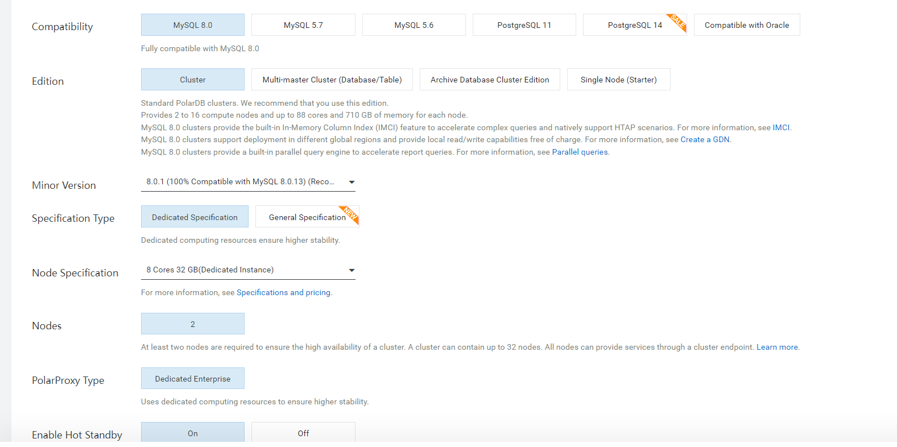Pick MySQL 5.6 compatibility

tap(414, 25)
